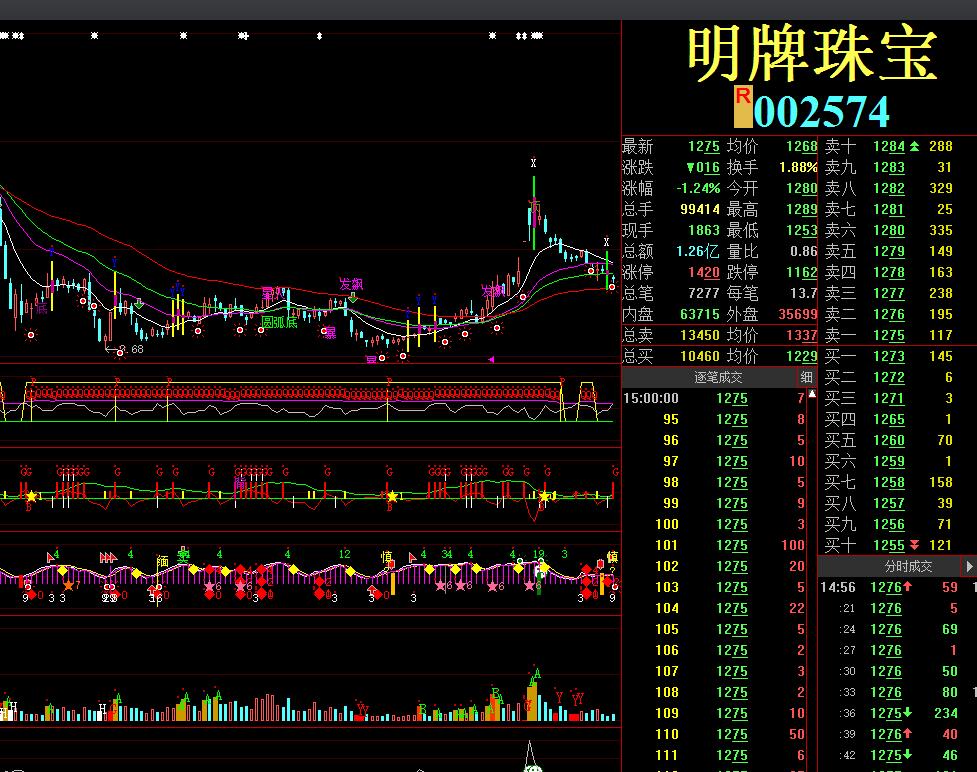Click the 换手 value 1.88%

pyautogui.click(x=798, y=168)
